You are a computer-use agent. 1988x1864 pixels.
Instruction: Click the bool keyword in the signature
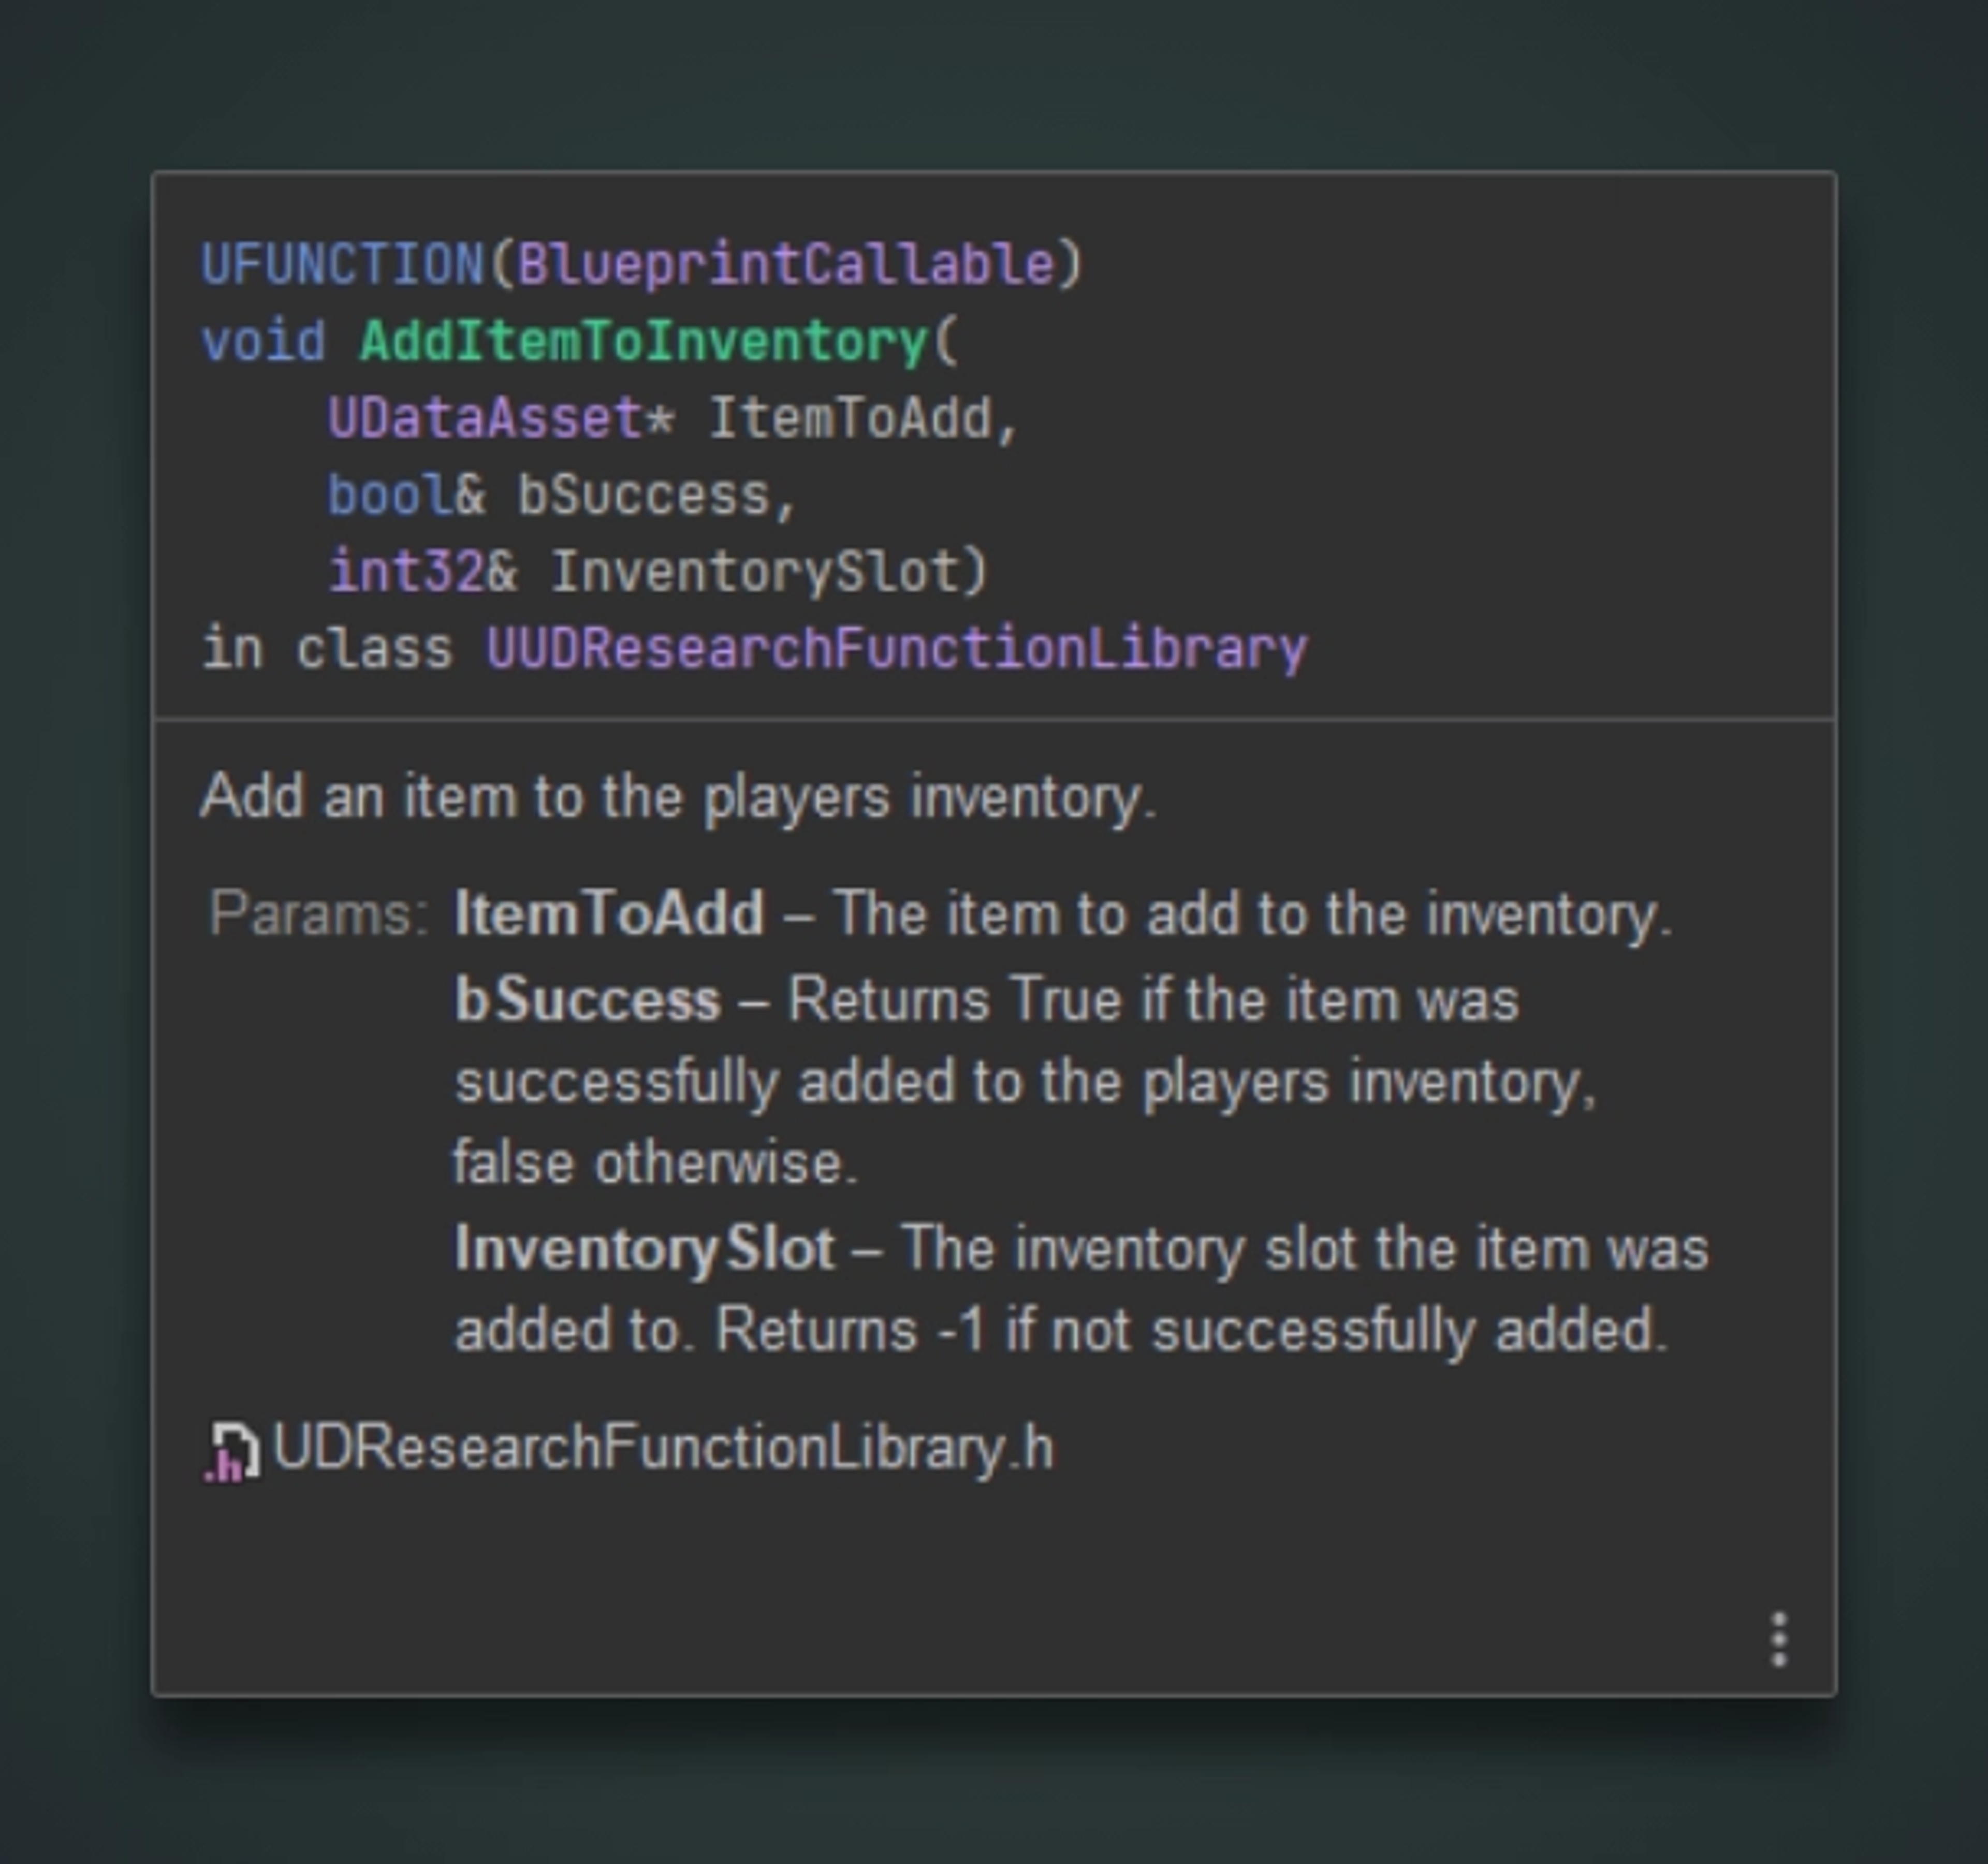(390, 495)
